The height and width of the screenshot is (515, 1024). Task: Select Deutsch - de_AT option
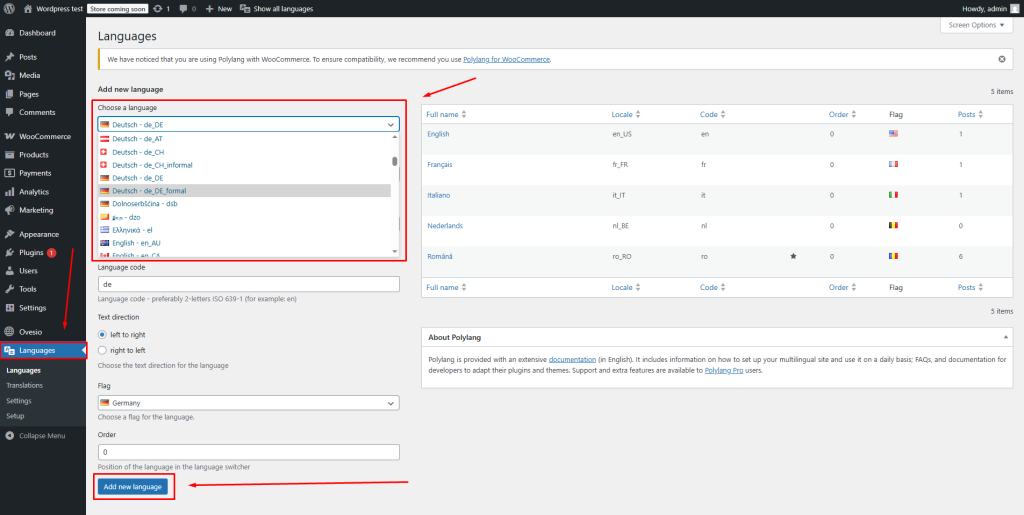(244, 138)
